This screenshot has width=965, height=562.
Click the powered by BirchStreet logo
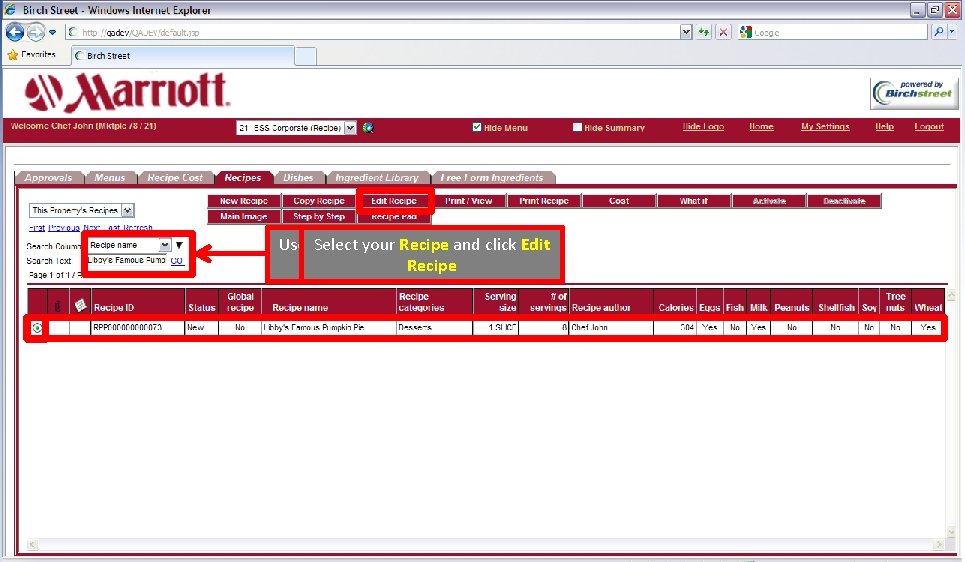tap(913, 93)
